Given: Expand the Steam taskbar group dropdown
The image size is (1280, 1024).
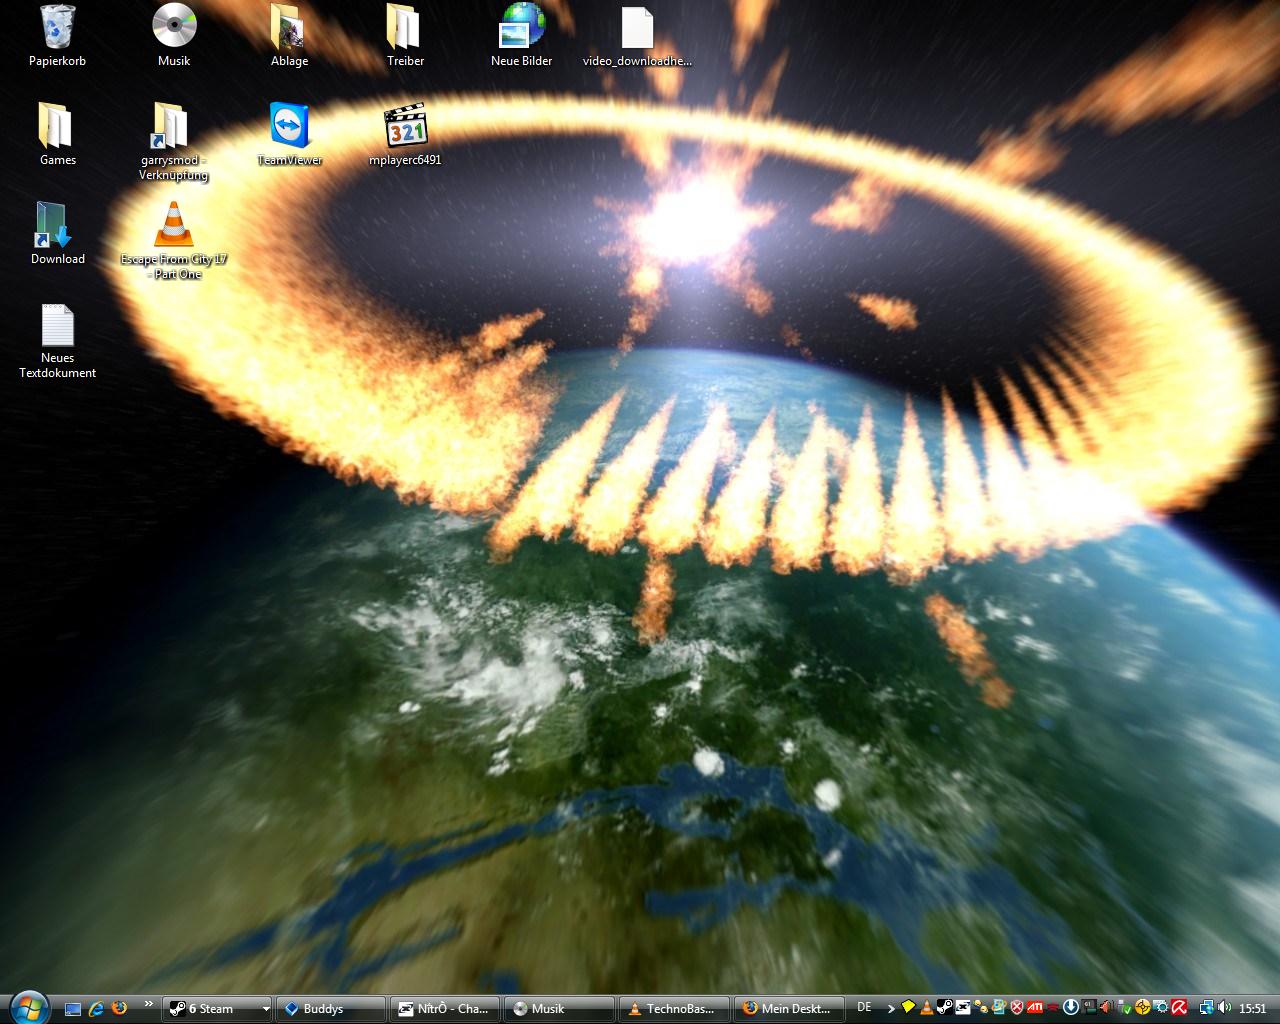Looking at the screenshot, I should [x=265, y=1009].
